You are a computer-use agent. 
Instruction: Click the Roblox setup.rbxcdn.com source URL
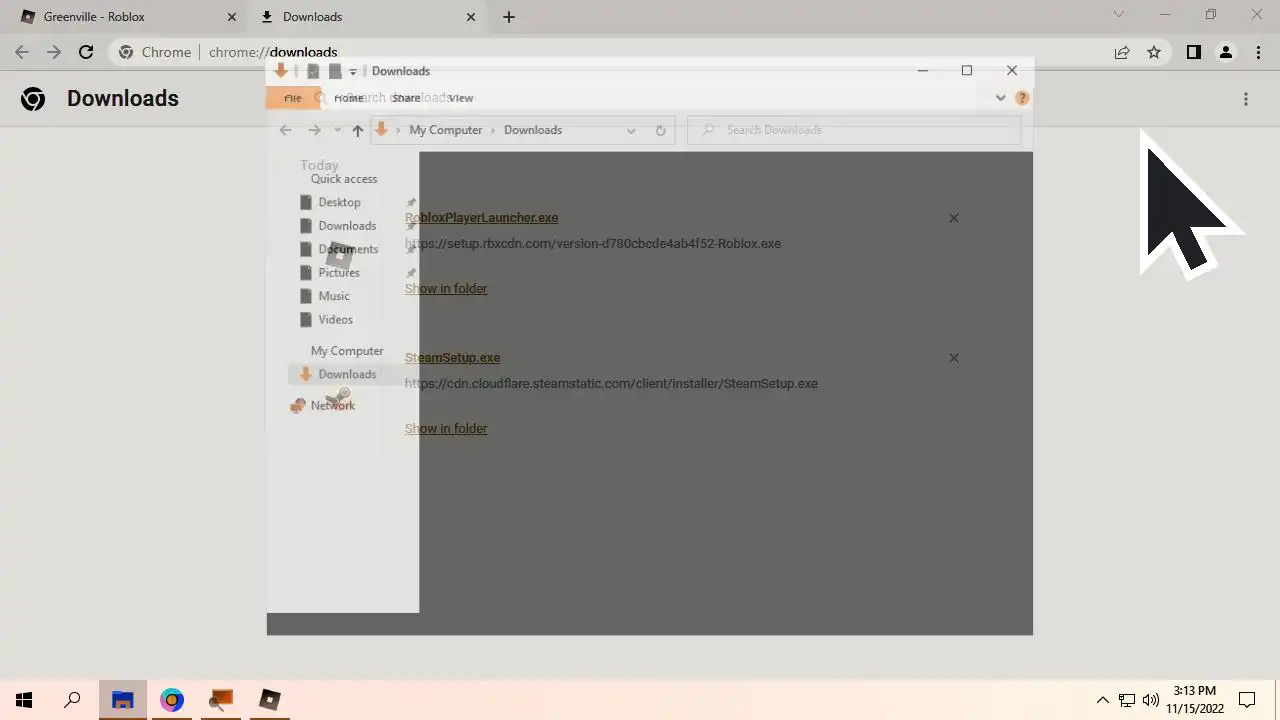pyautogui.click(x=593, y=243)
